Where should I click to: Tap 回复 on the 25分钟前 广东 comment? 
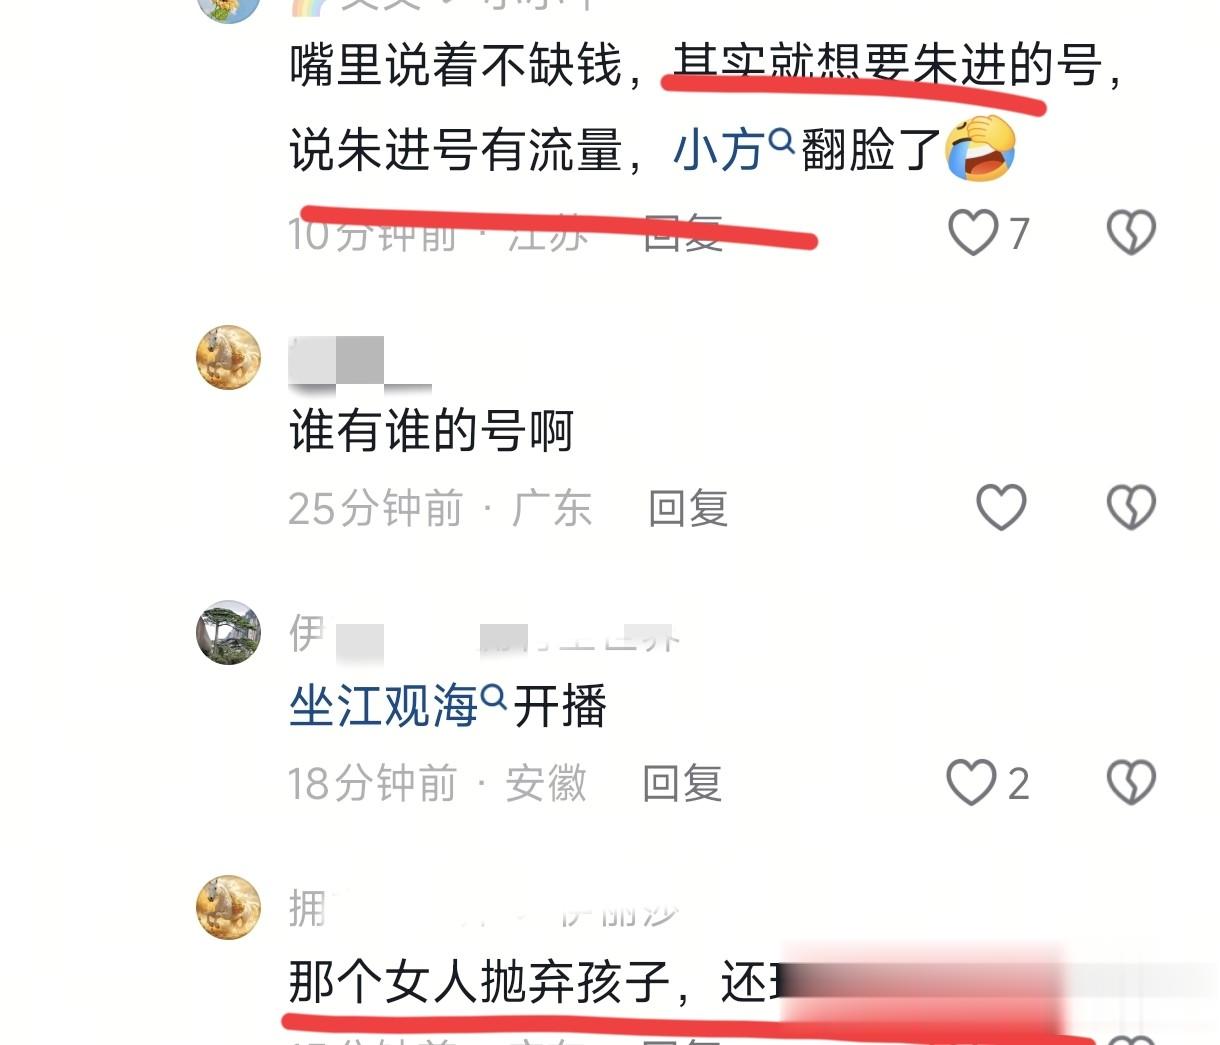tap(688, 508)
